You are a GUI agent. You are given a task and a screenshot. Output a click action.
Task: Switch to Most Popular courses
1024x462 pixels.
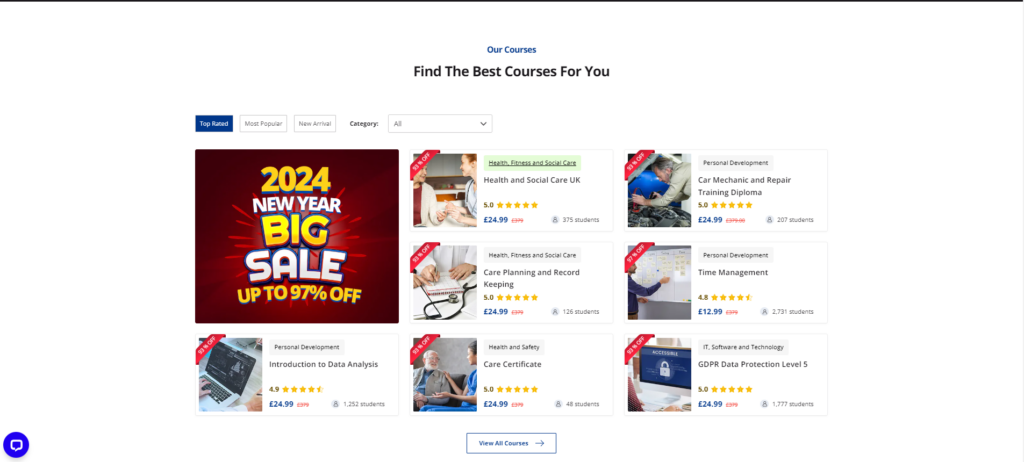coord(263,124)
